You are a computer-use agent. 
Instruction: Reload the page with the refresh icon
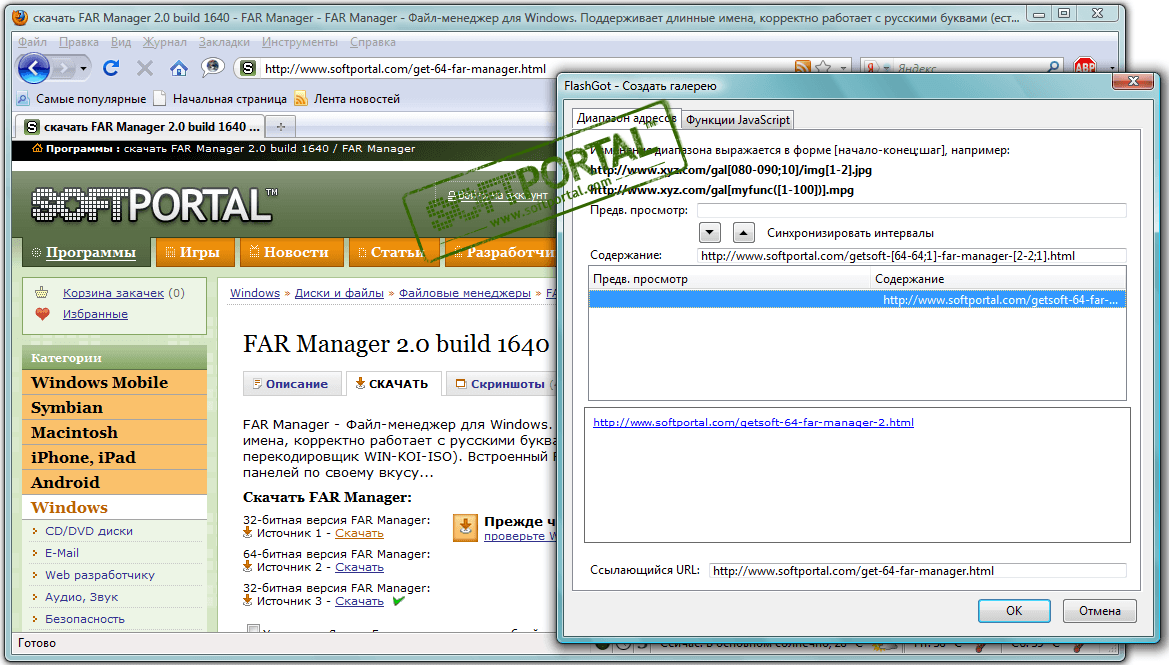click(111, 69)
